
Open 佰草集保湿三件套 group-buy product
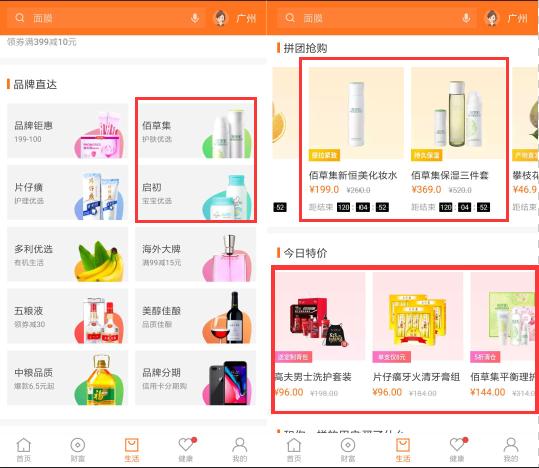coord(458,140)
